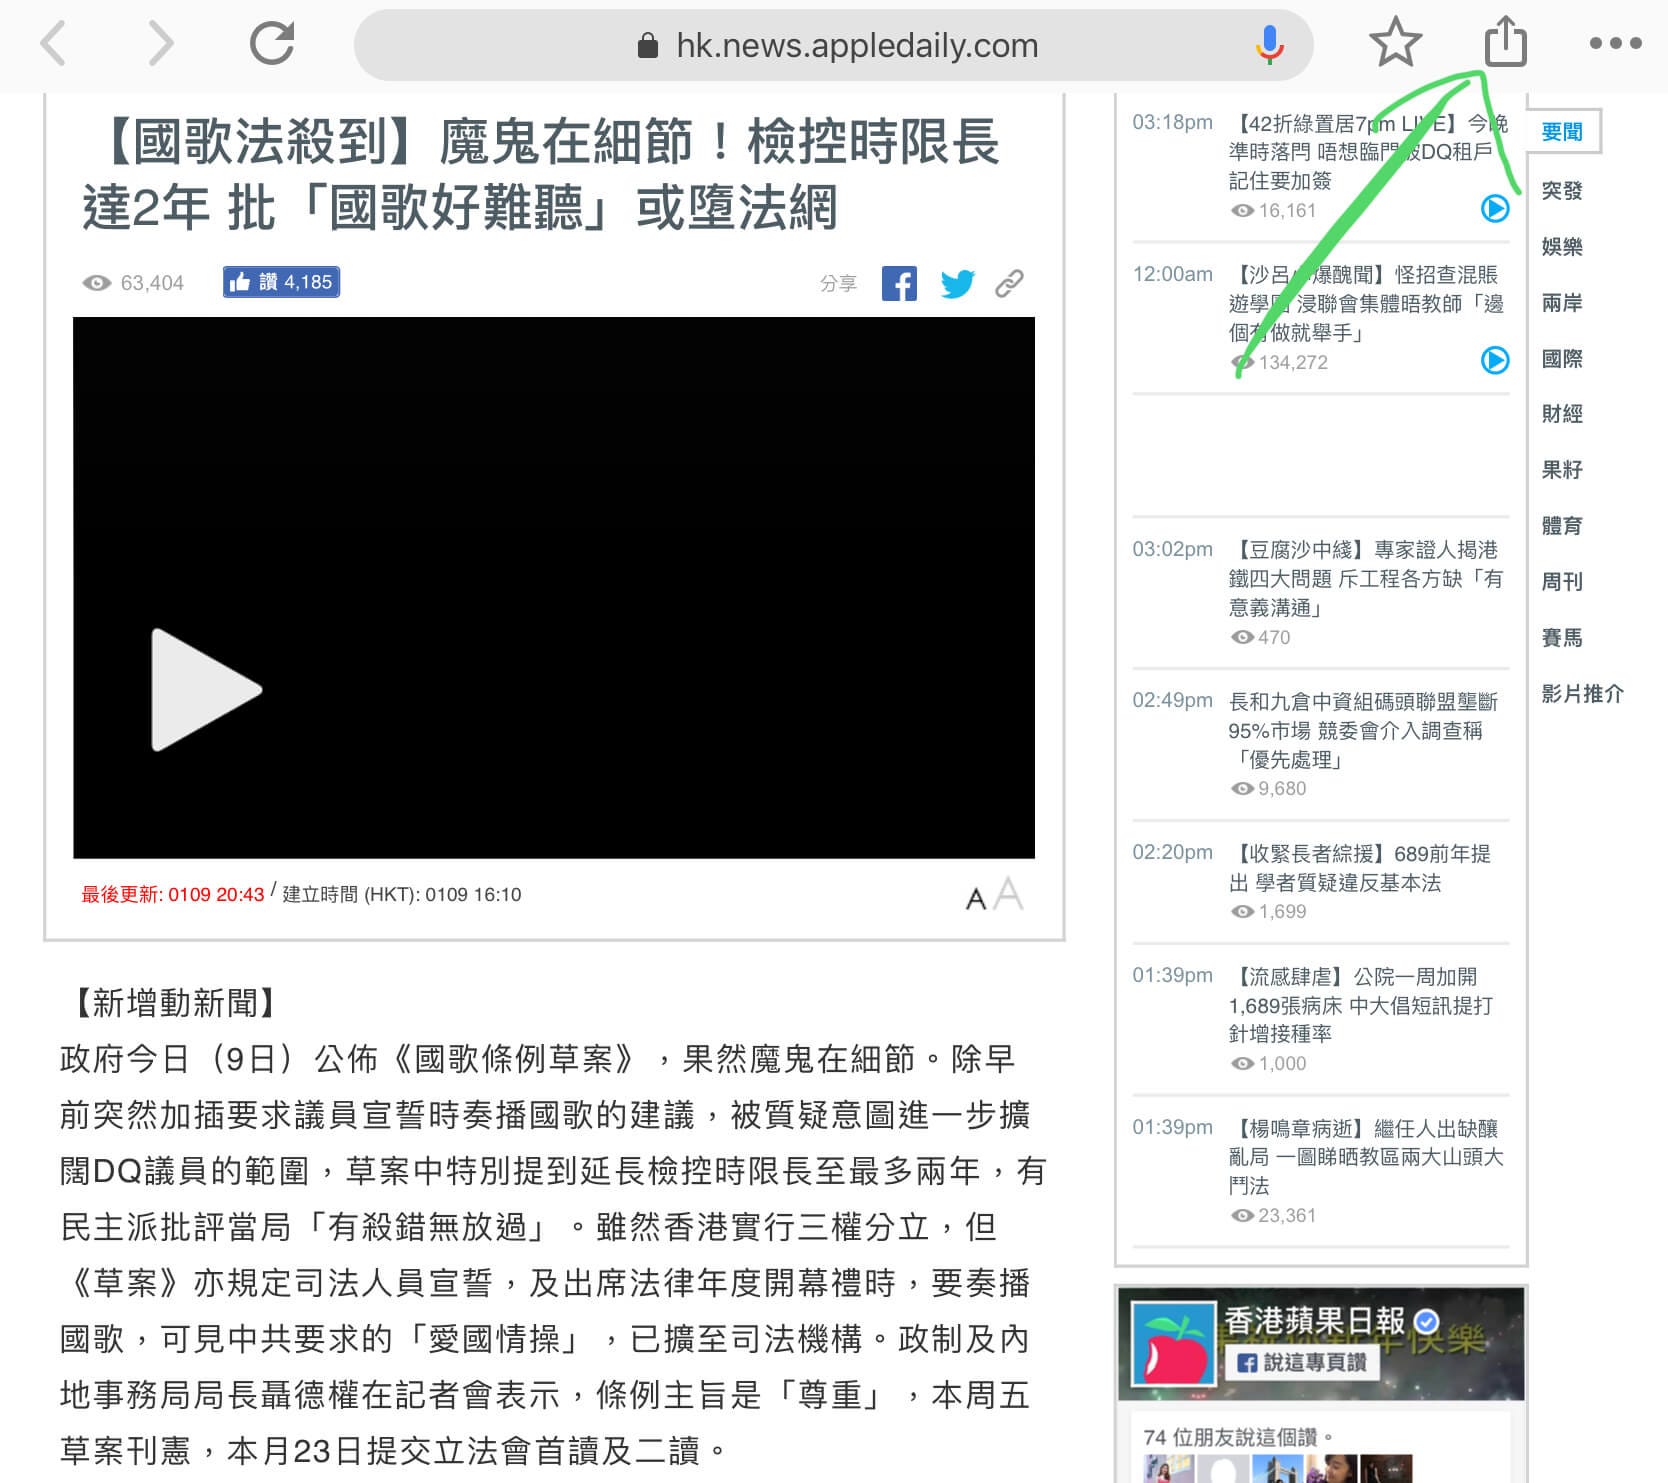Click the 02:49pm timestamp
The height and width of the screenshot is (1483, 1668).
1172,700
